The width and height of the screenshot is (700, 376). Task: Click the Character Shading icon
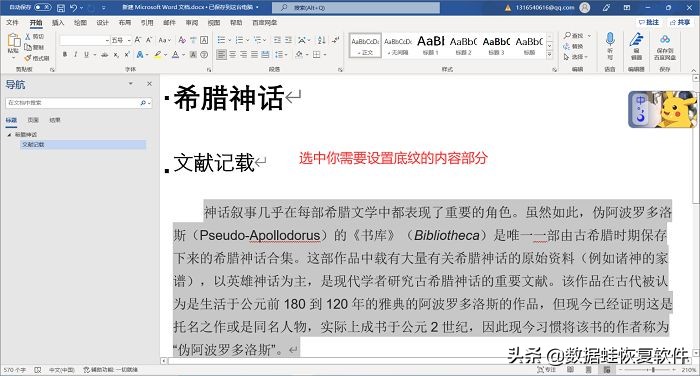pyautogui.click(x=193, y=54)
